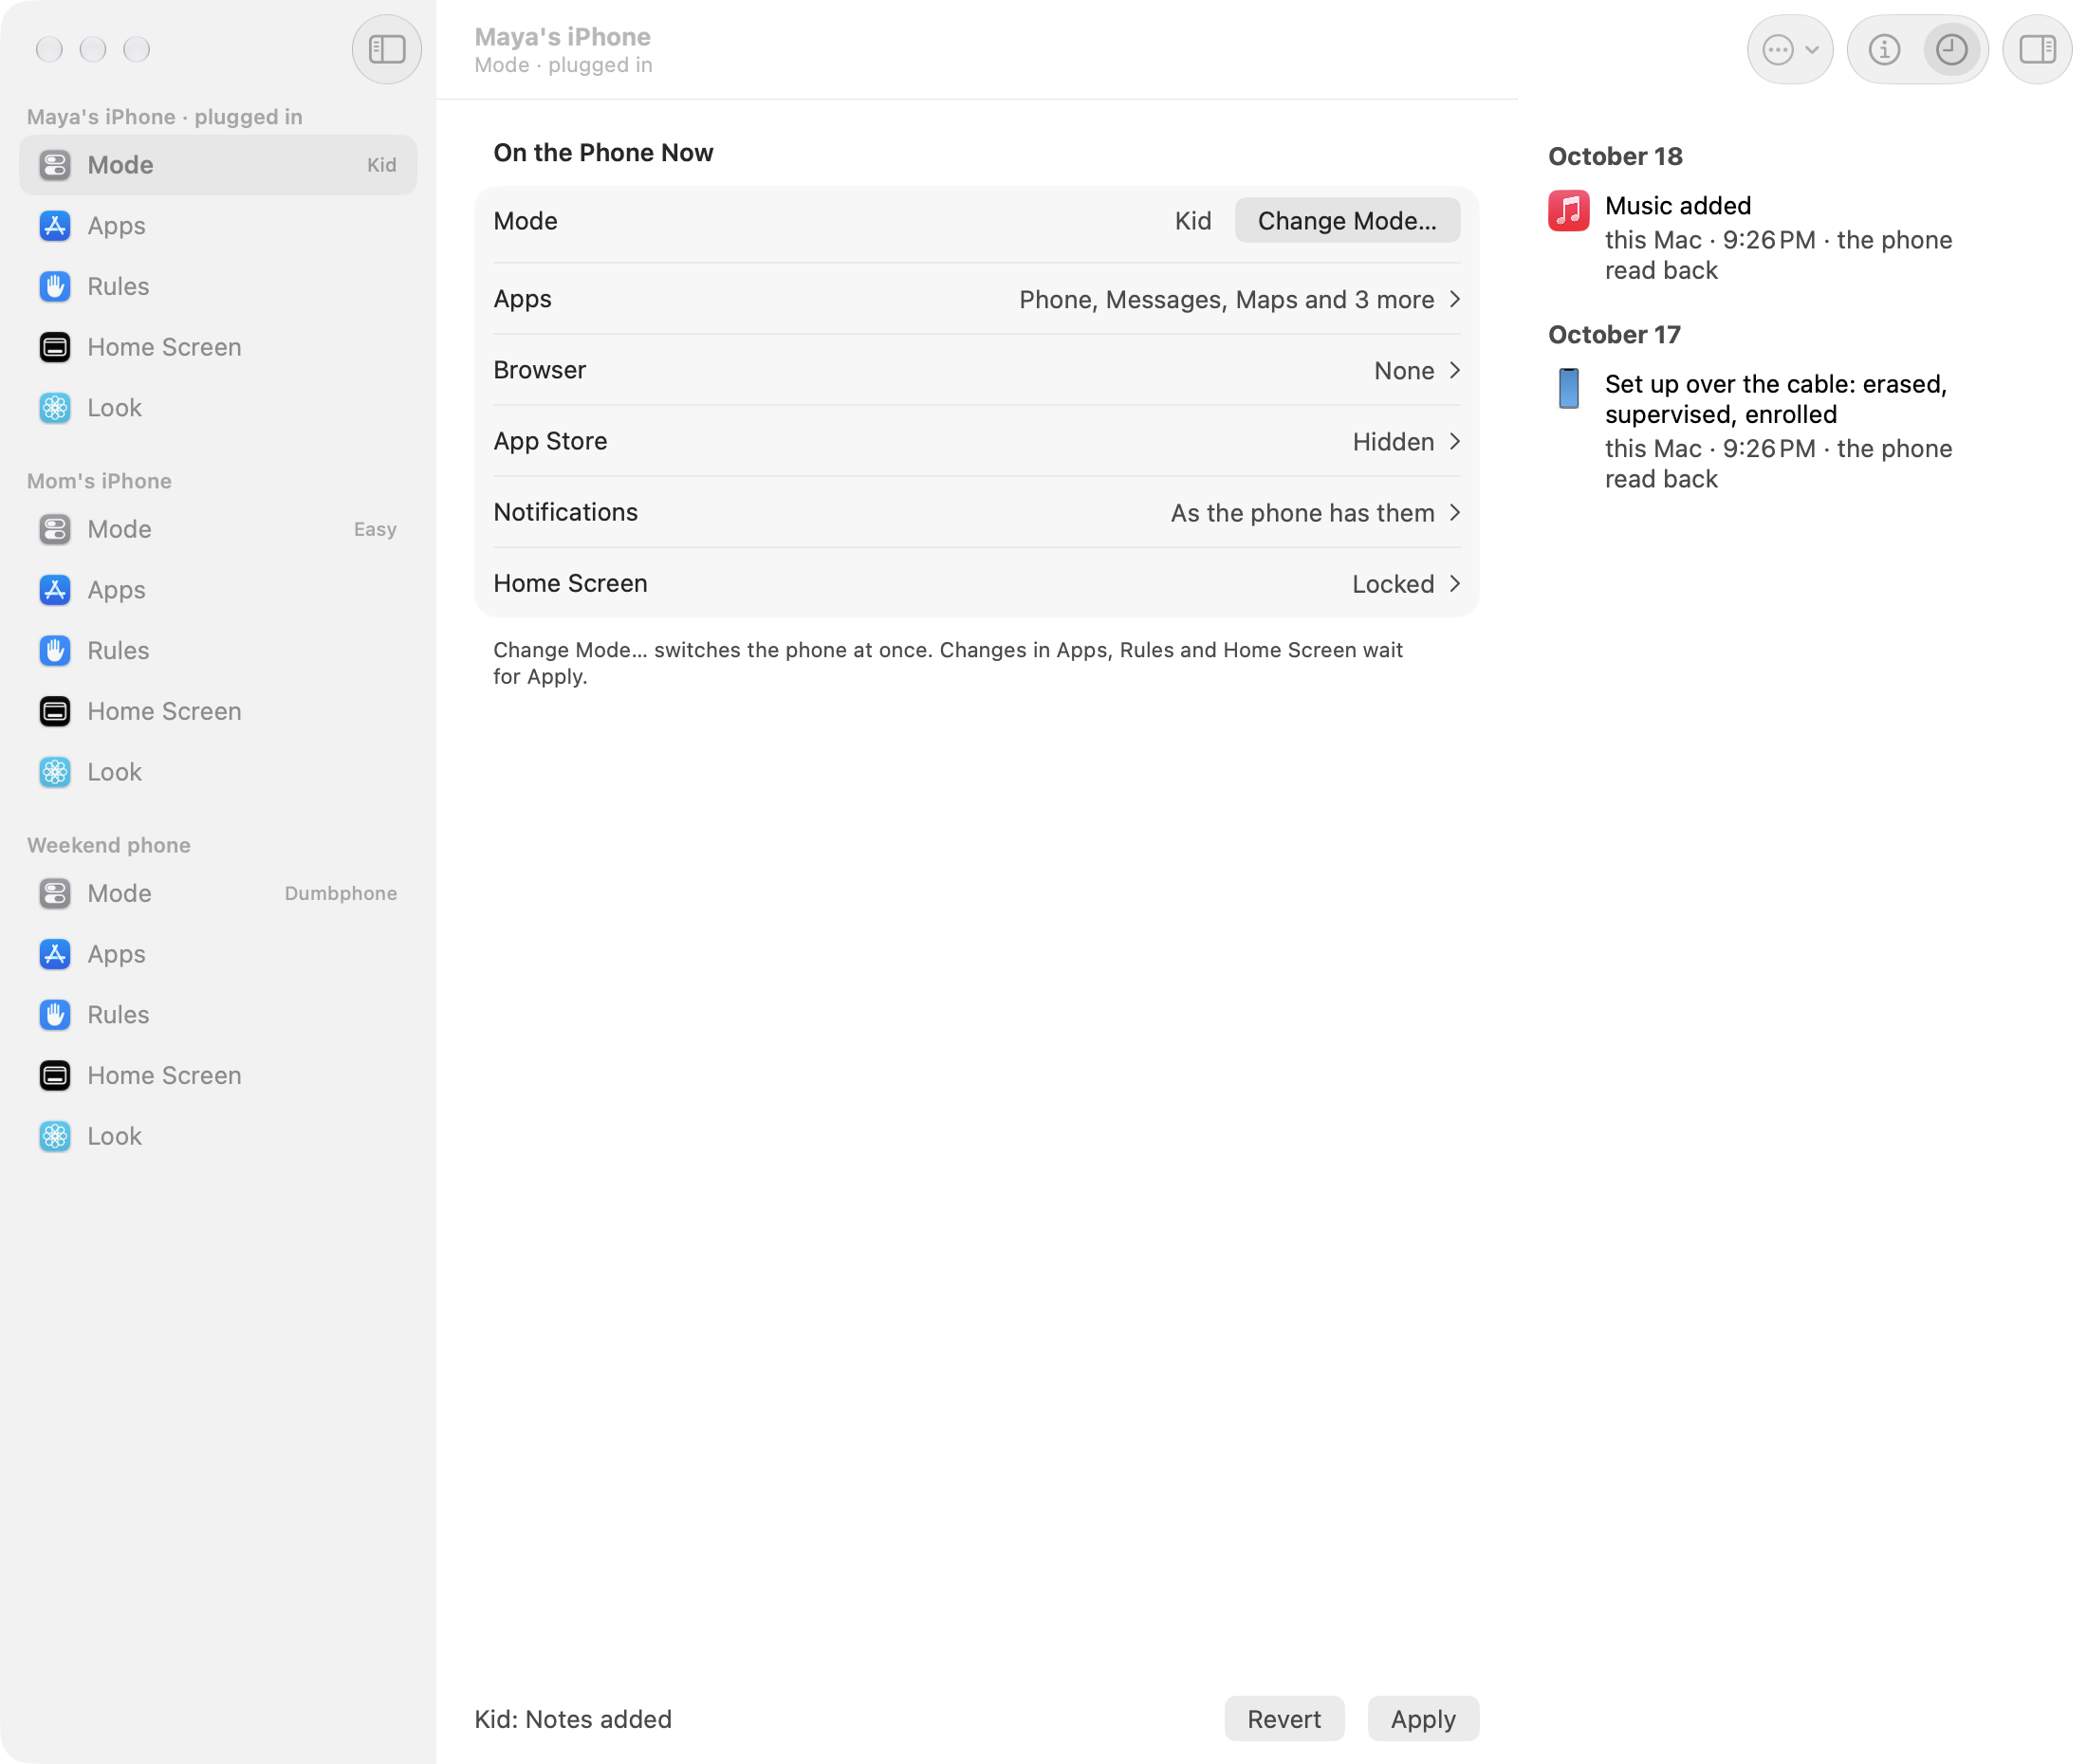Open Look under Mom's iPhone
This screenshot has height=1764, width=2087.
pyautogui.click(x=218, y=772)
